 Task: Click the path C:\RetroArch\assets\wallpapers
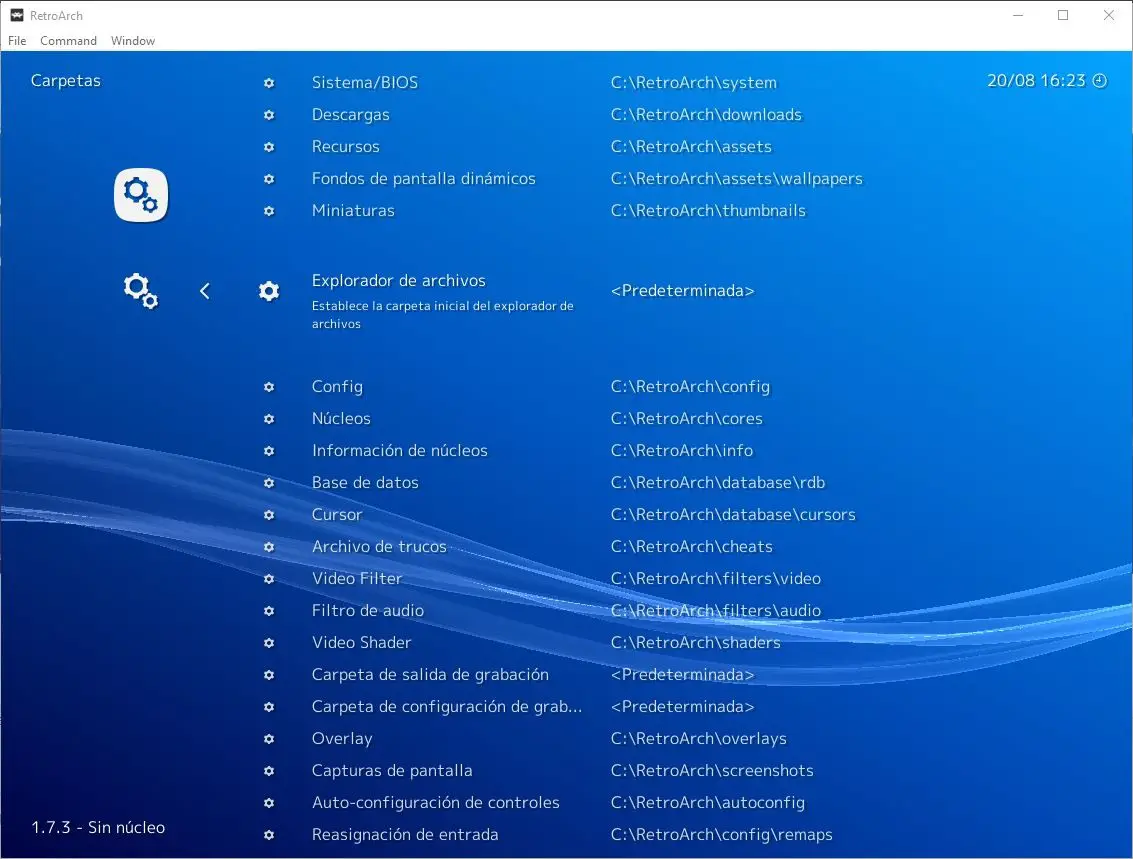tap(736, 178)
